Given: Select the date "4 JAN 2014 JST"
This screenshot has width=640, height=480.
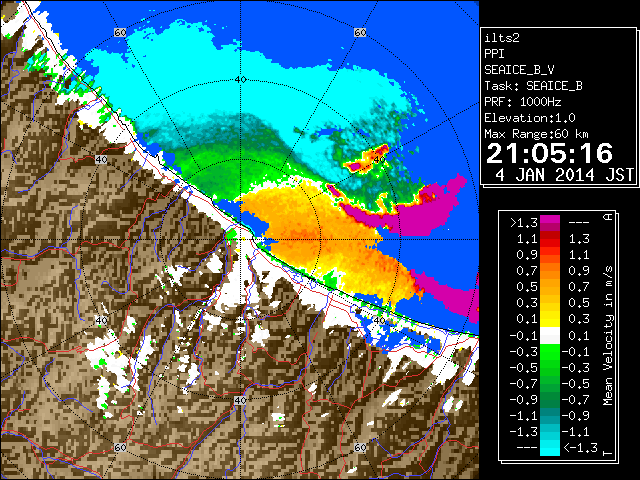Looking at the screenshot, I should (x=564, y=175).
